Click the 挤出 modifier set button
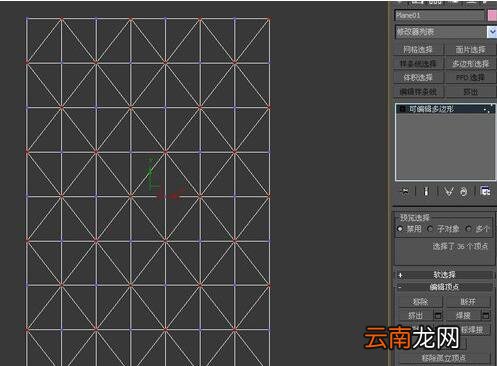The width and height of the screenshot is (497, 366). [x=470, y=92]
